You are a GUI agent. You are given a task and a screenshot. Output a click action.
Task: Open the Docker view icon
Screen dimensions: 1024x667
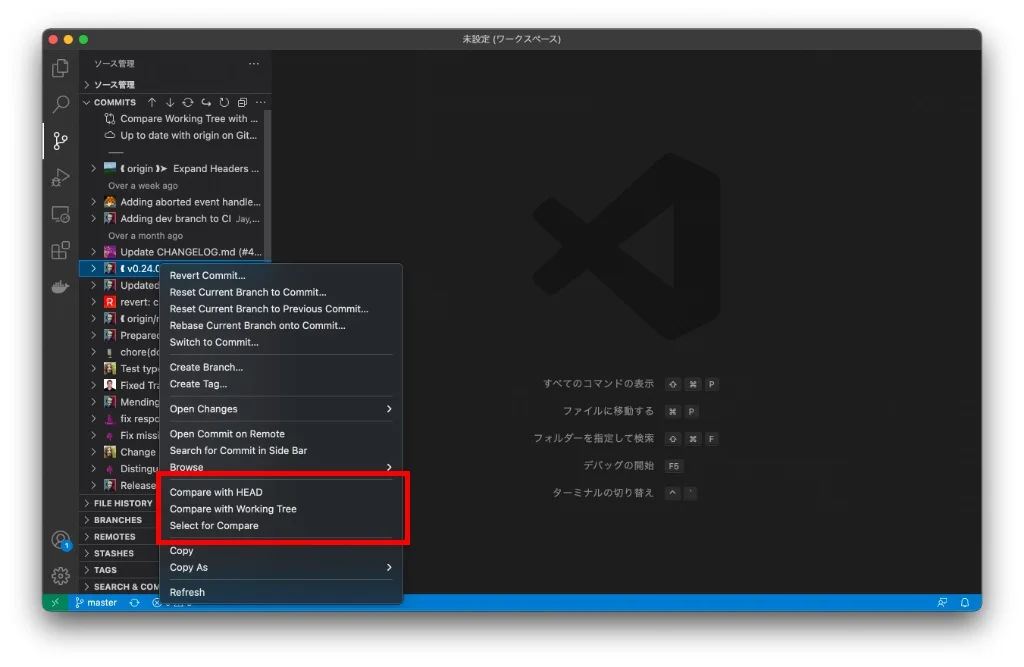[x=61, y=287]
